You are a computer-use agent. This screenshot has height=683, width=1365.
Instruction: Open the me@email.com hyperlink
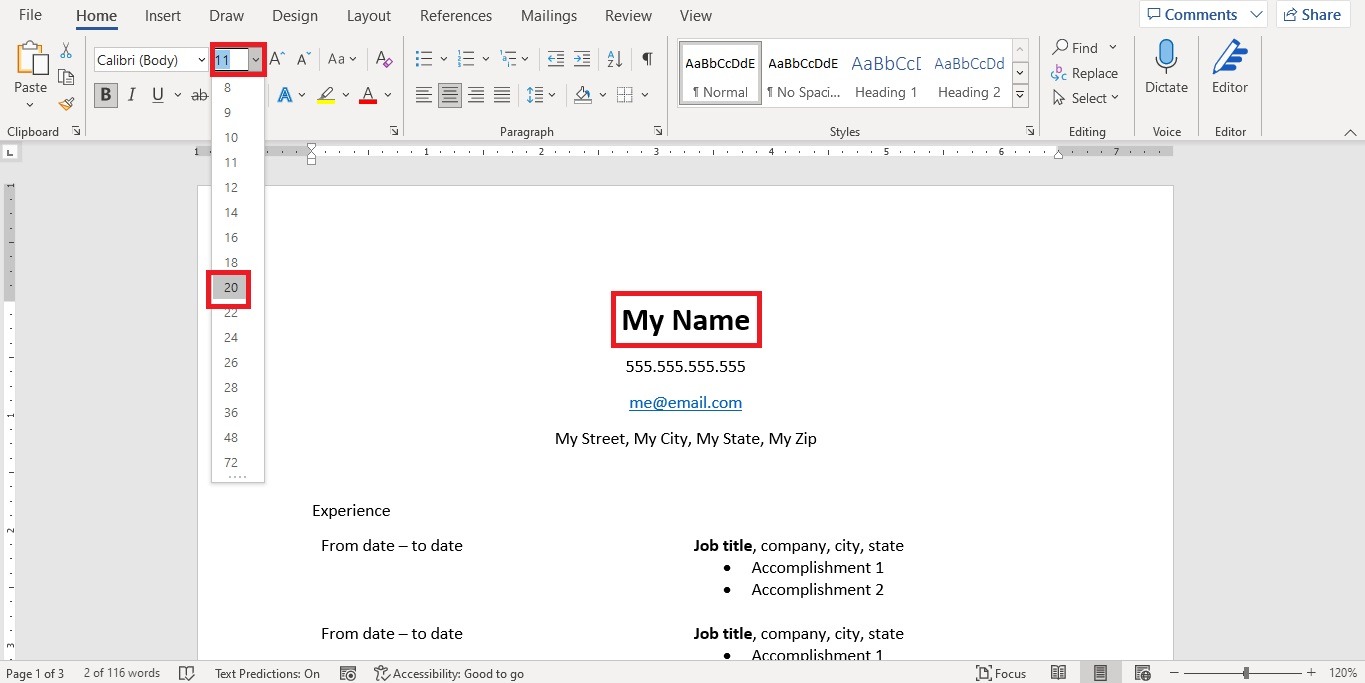point(685,403)
